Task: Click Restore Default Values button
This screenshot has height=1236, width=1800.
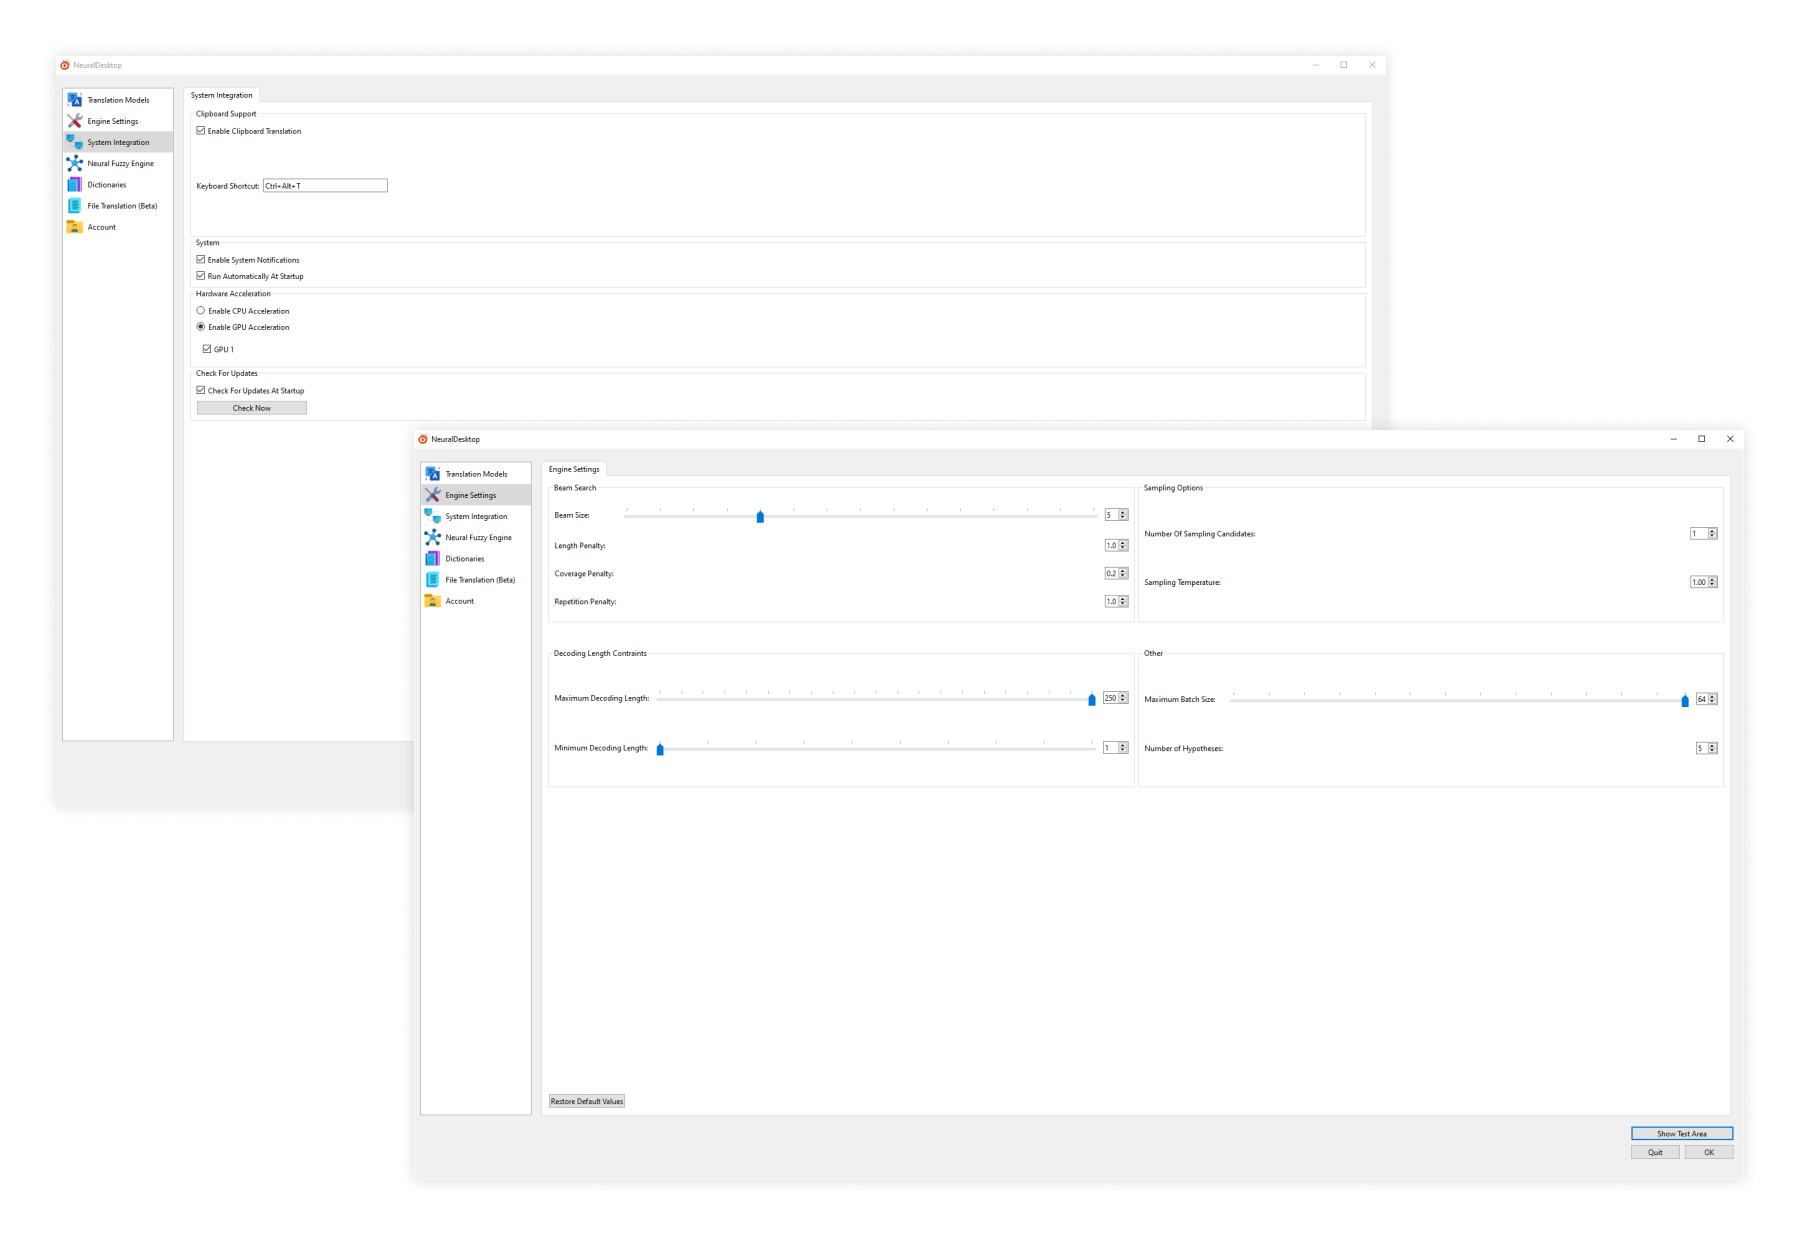Action: coord(587,1101)
